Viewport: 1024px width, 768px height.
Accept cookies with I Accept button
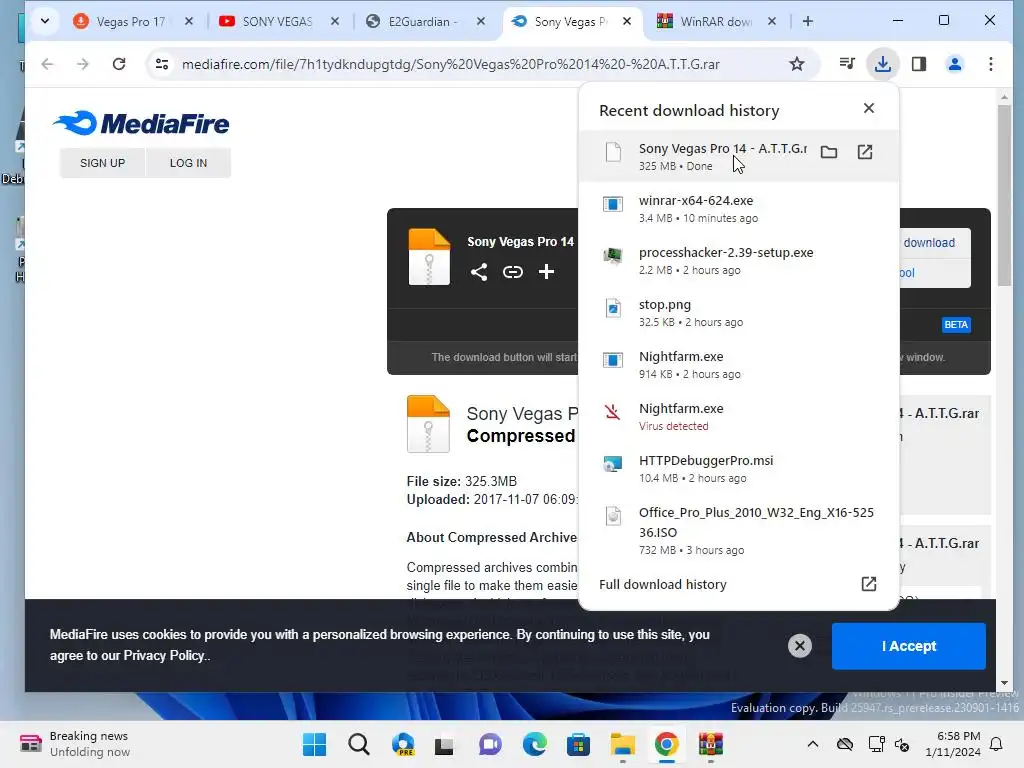click(x=908, y=646)
